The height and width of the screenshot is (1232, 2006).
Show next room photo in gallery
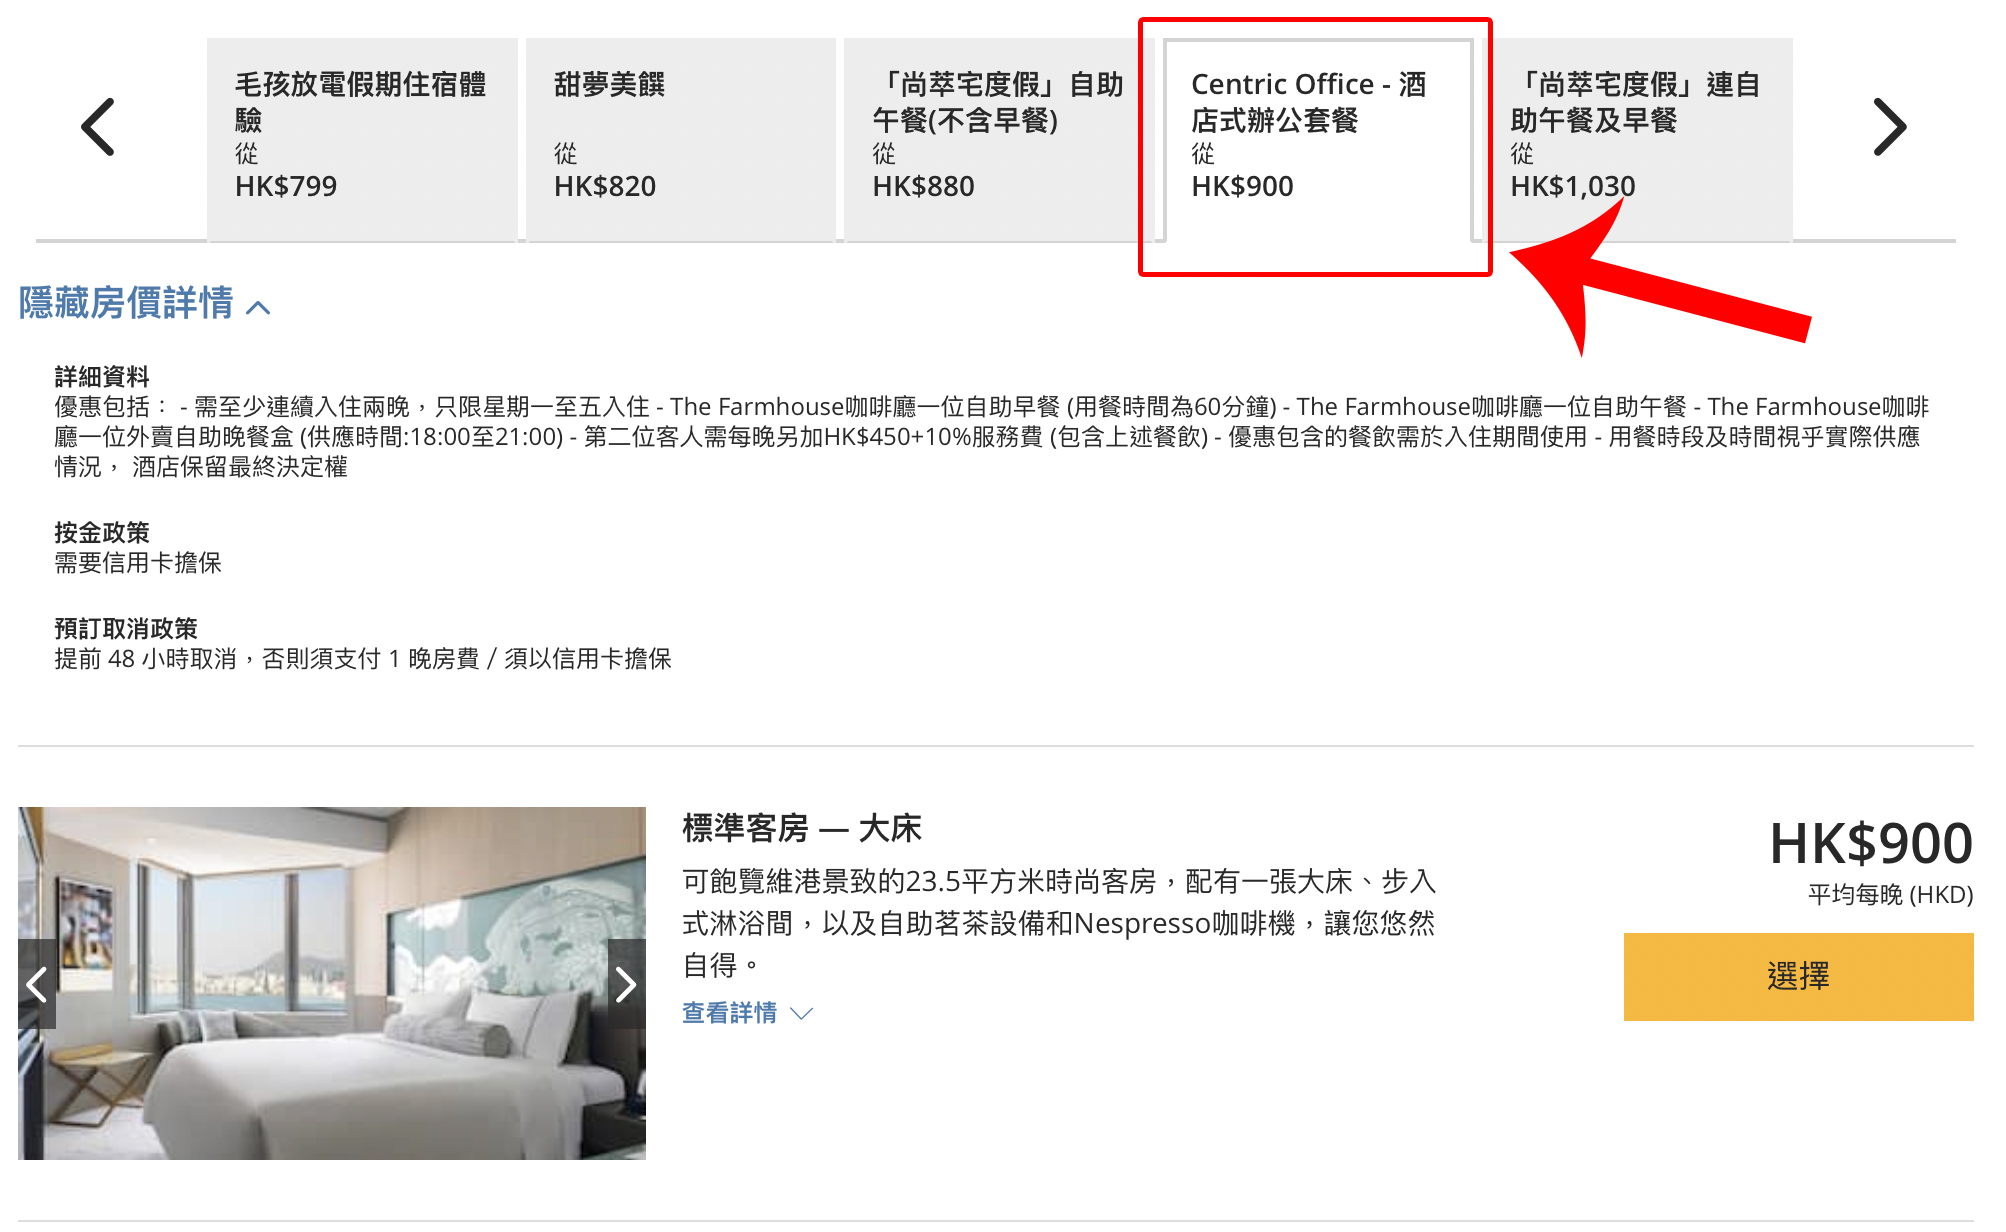point(626,984)
